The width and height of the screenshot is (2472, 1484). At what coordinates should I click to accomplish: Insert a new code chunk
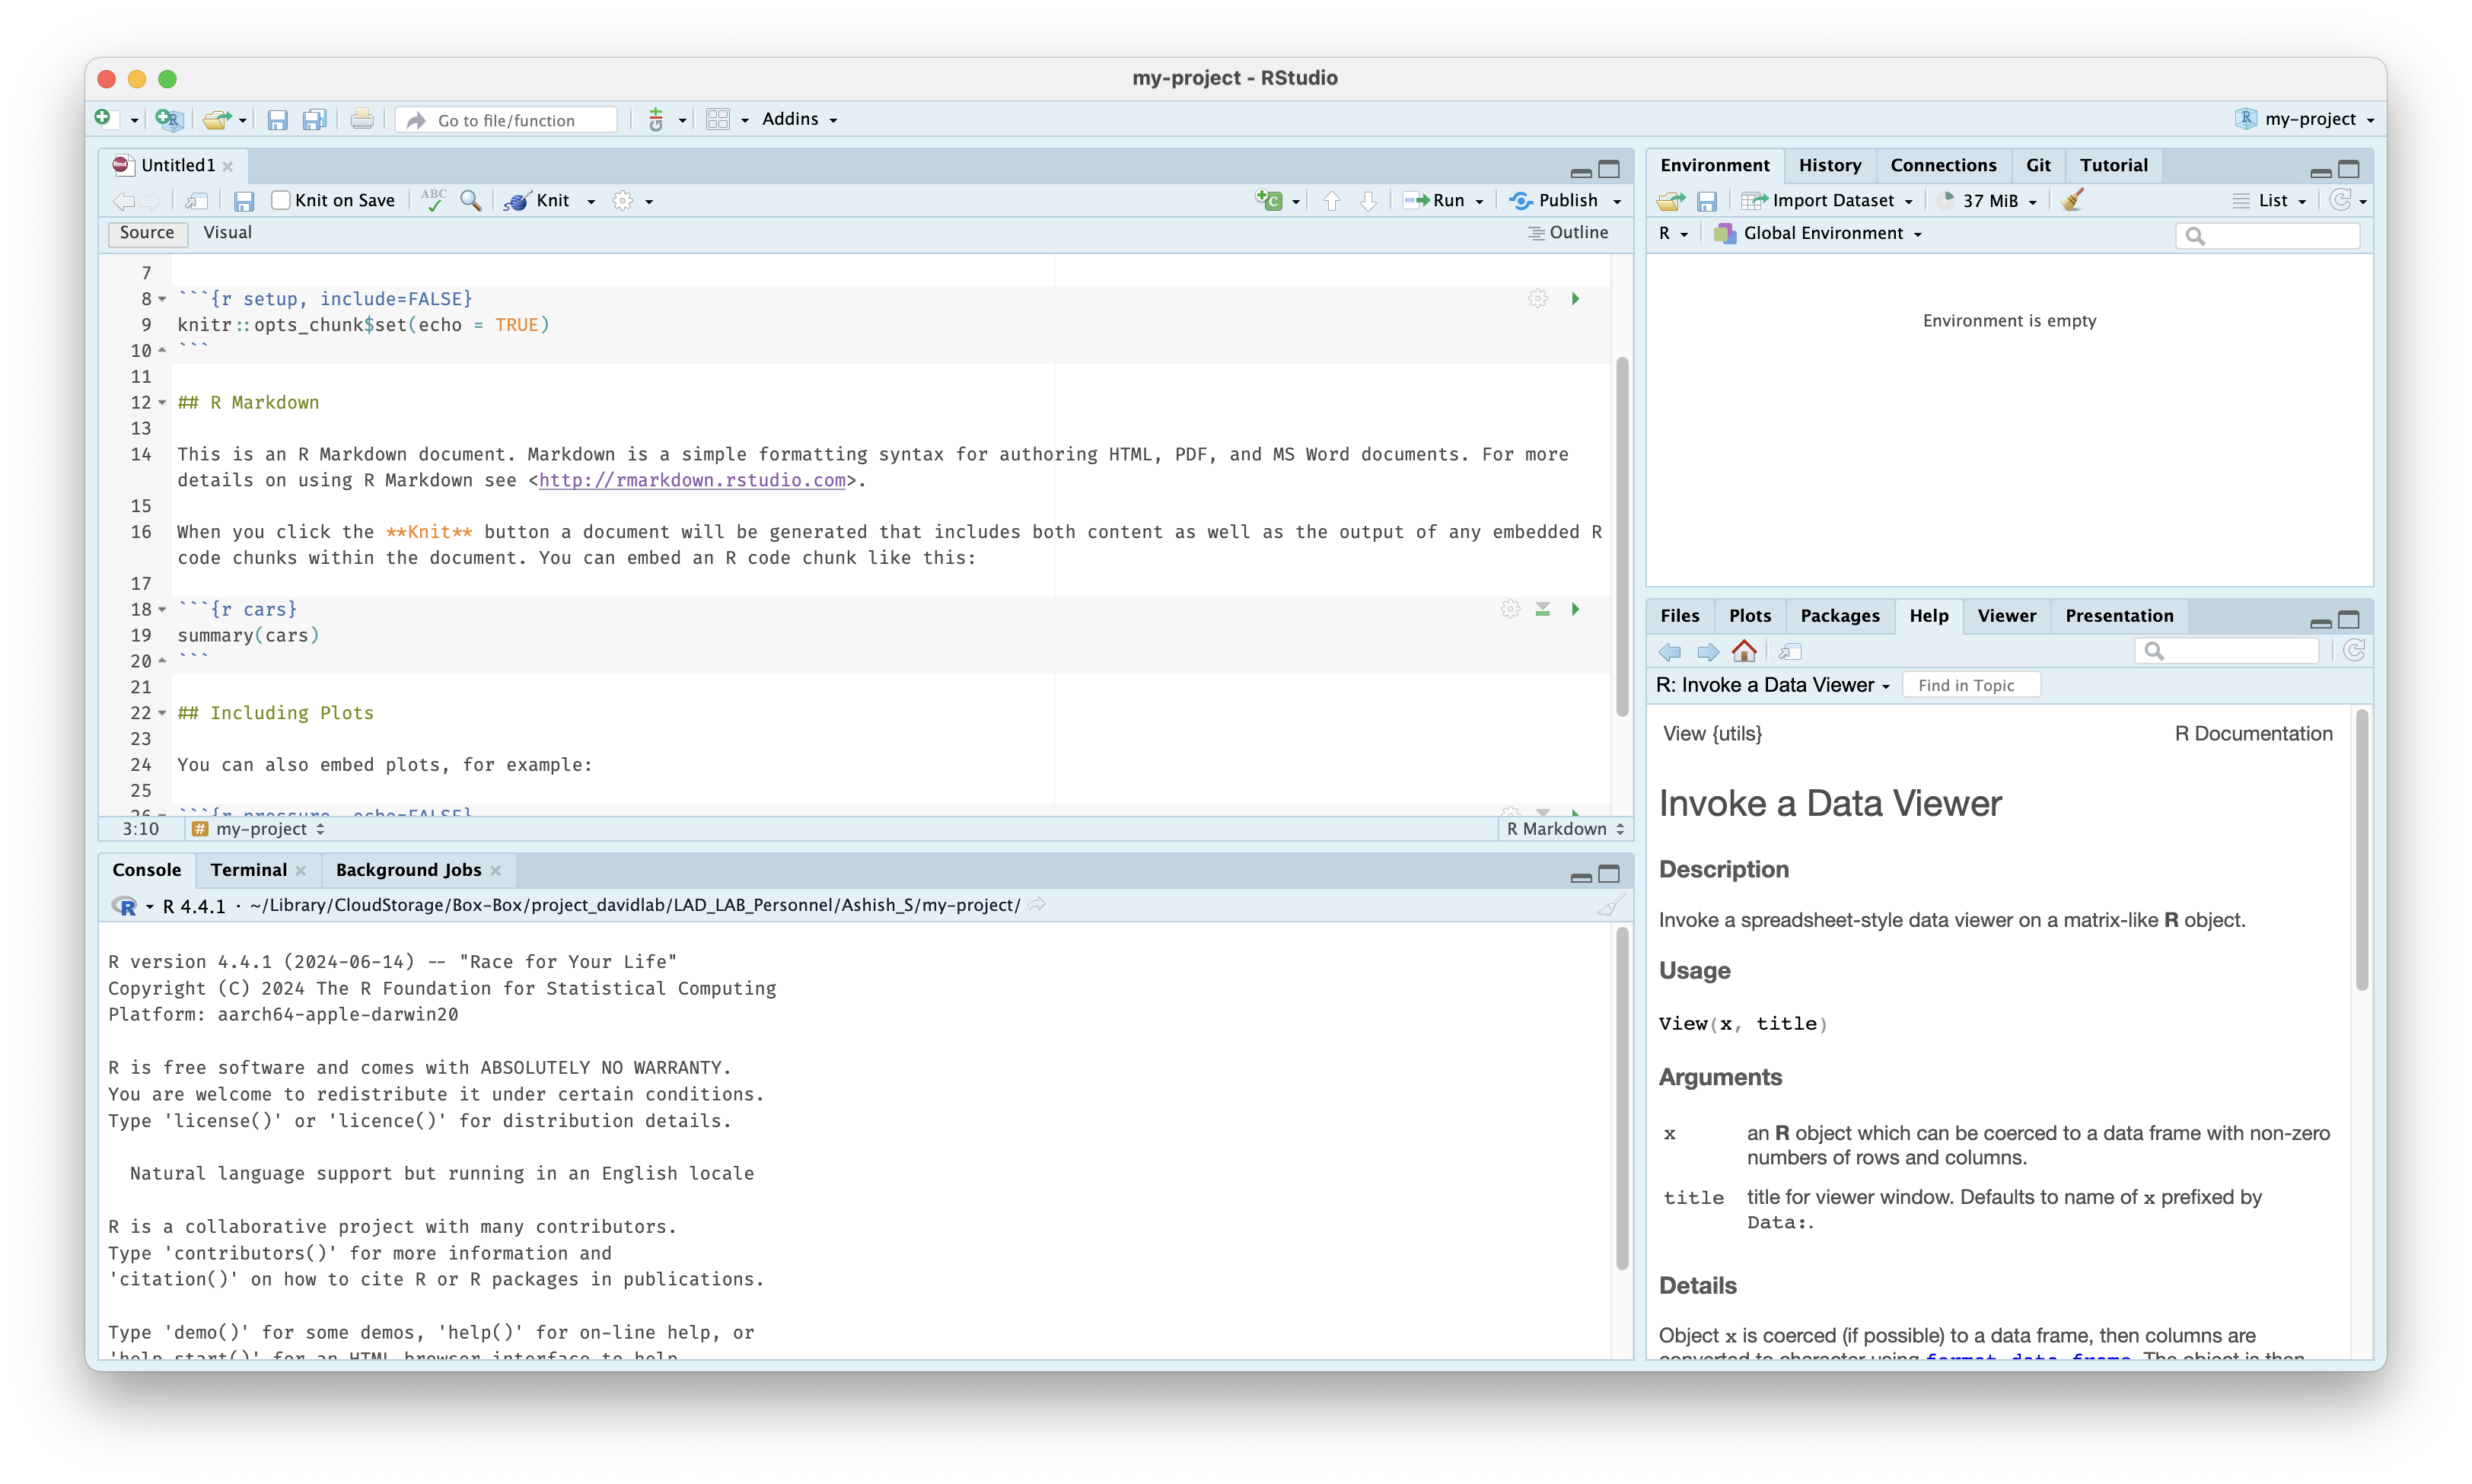click(x=1268, y=200)
